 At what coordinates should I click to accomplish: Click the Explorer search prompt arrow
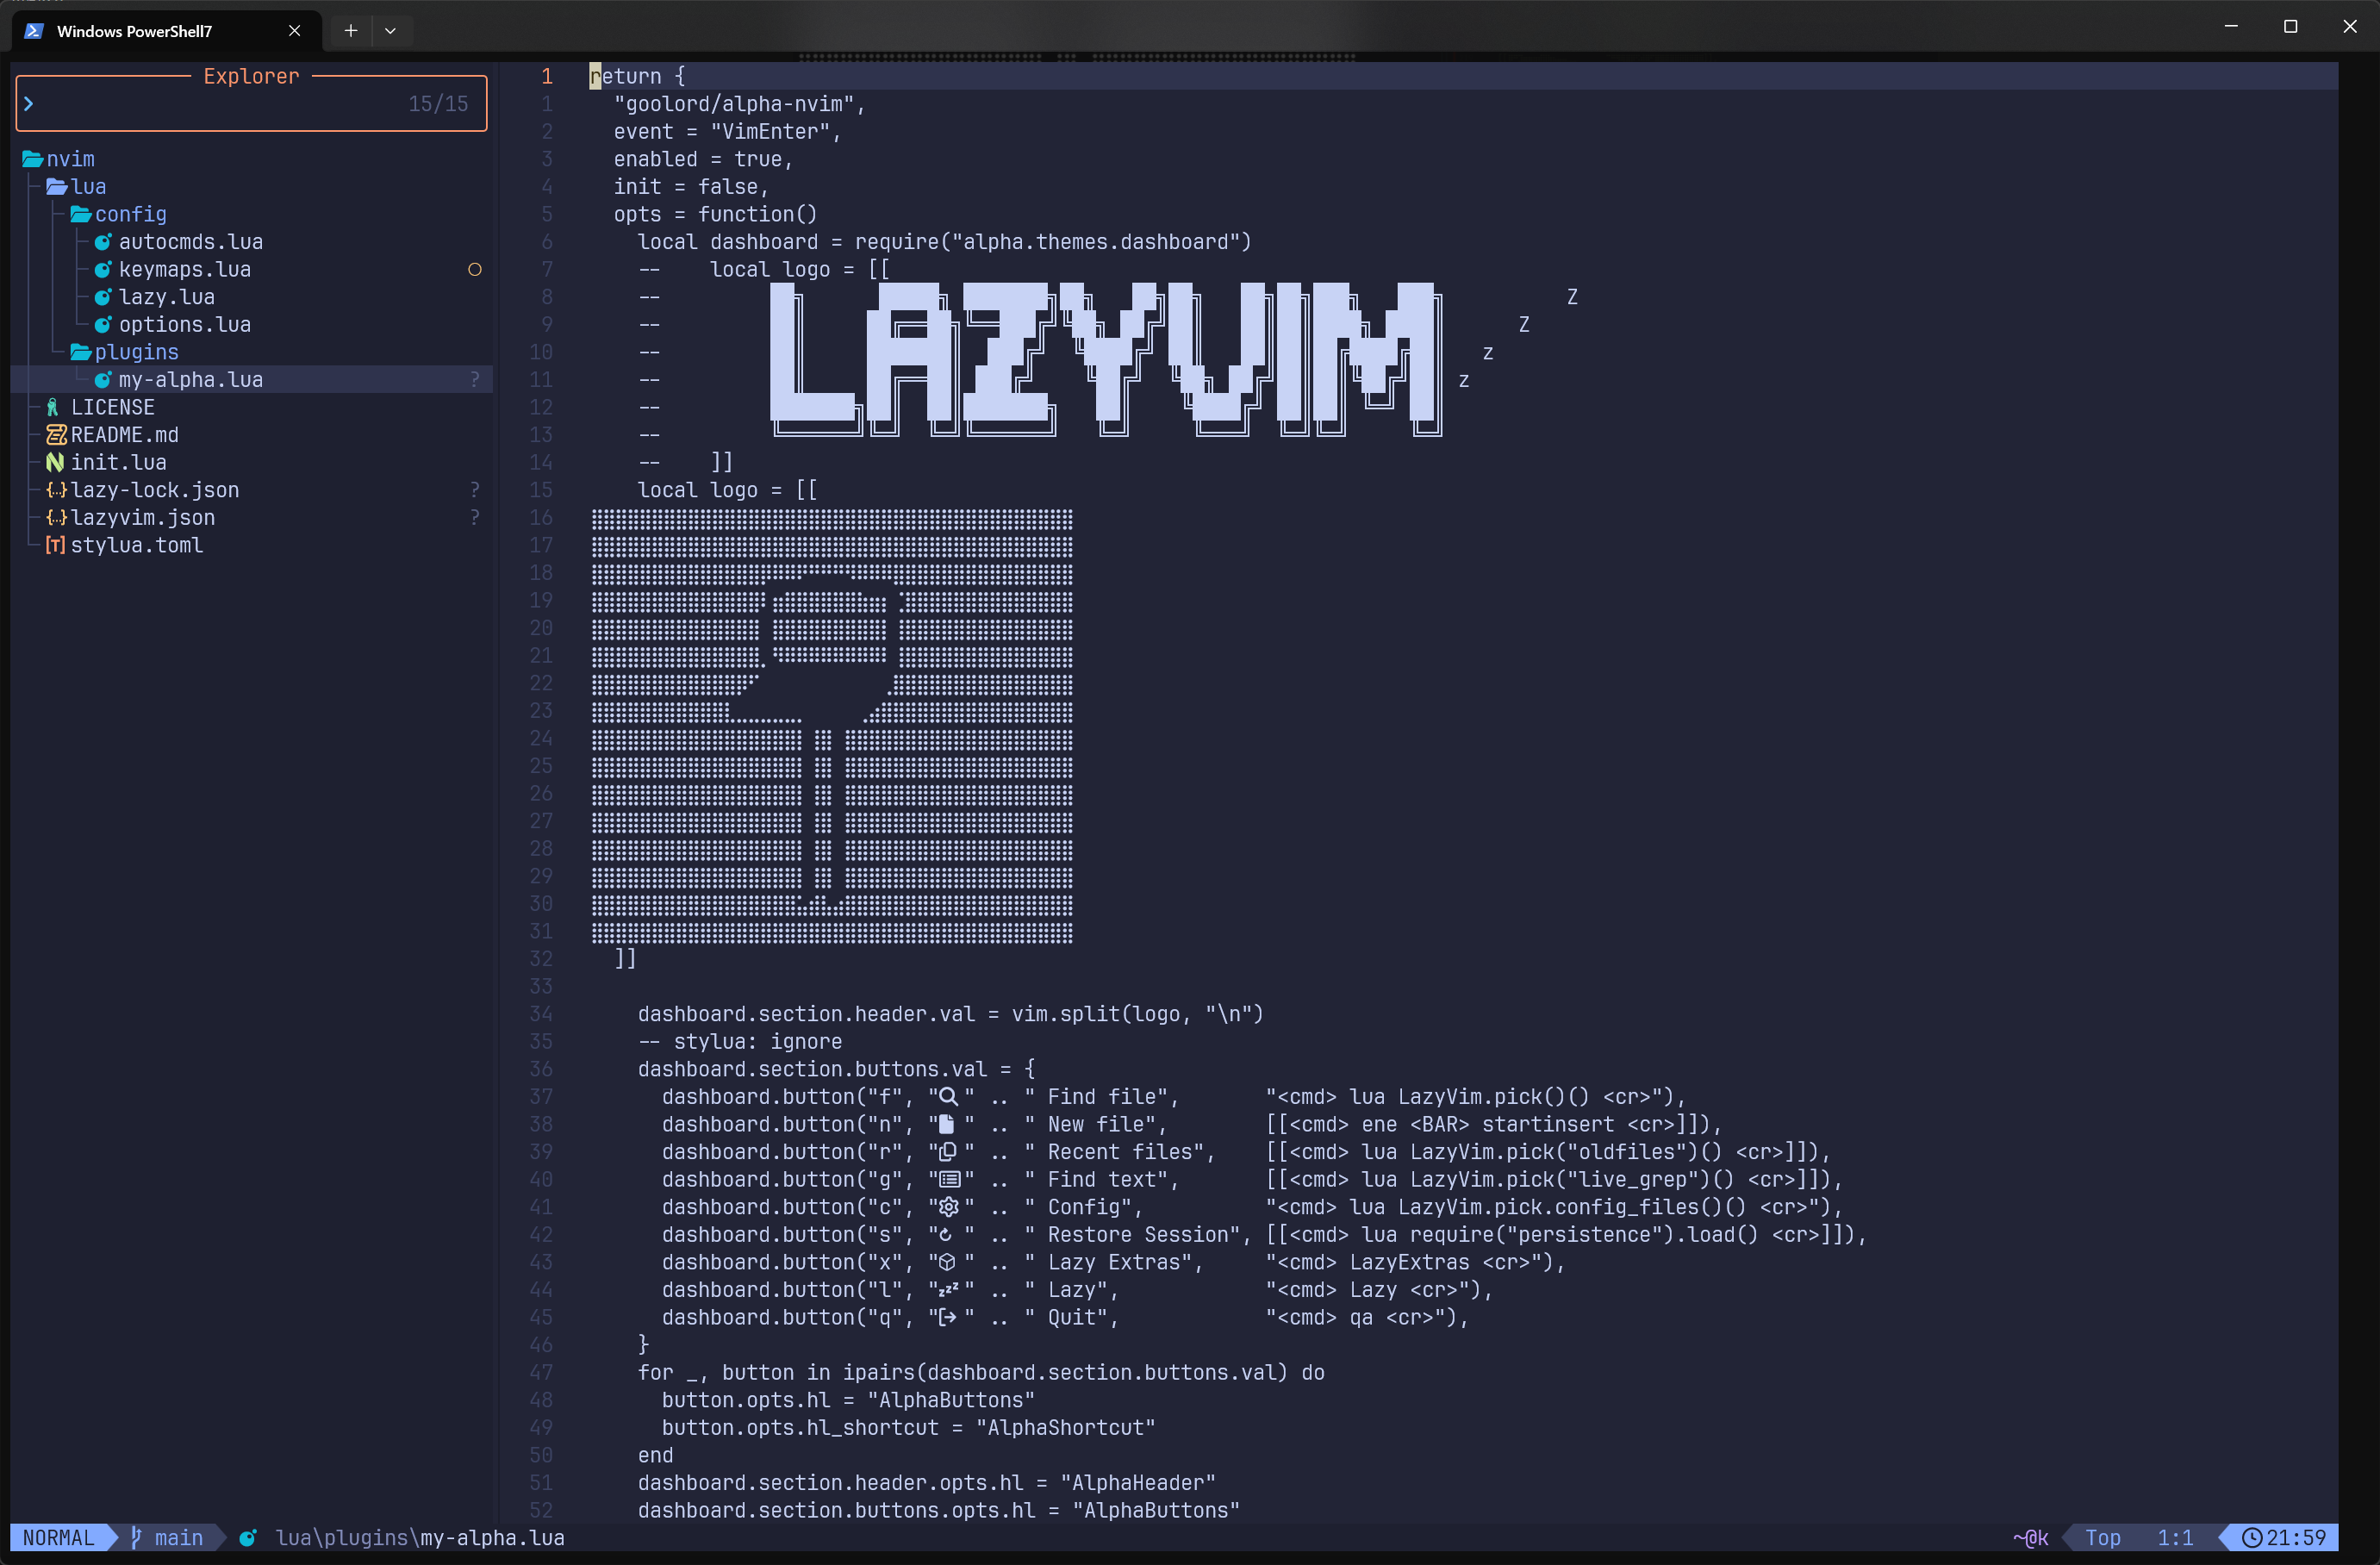coord(29,104)
